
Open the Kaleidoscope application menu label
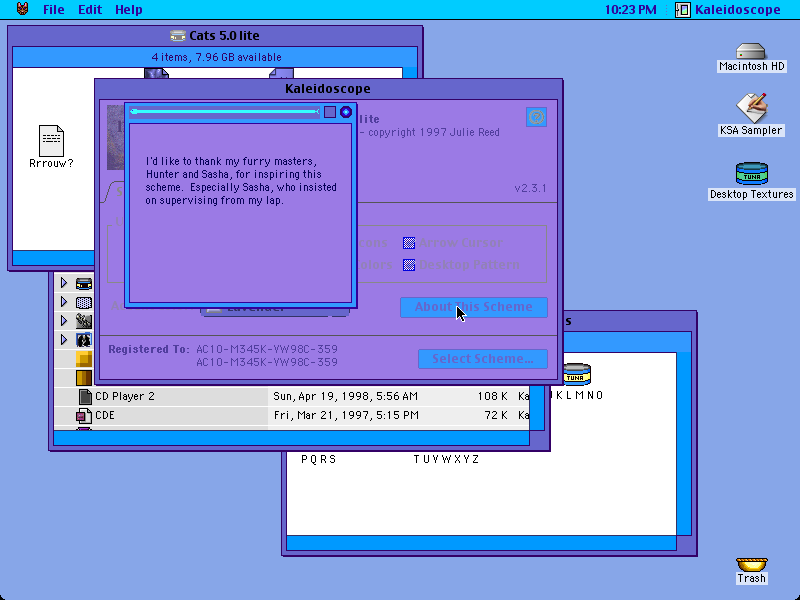pyautogui.click(x=738, y=10)
